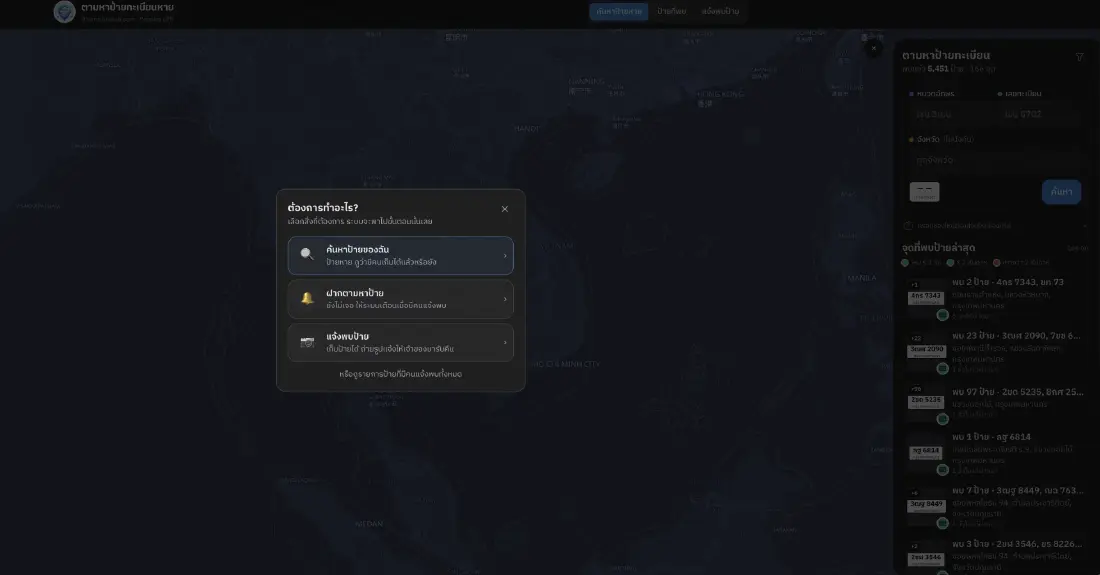Click the panel heading ตามหาป้ายทะเบียน

(946, 55)
